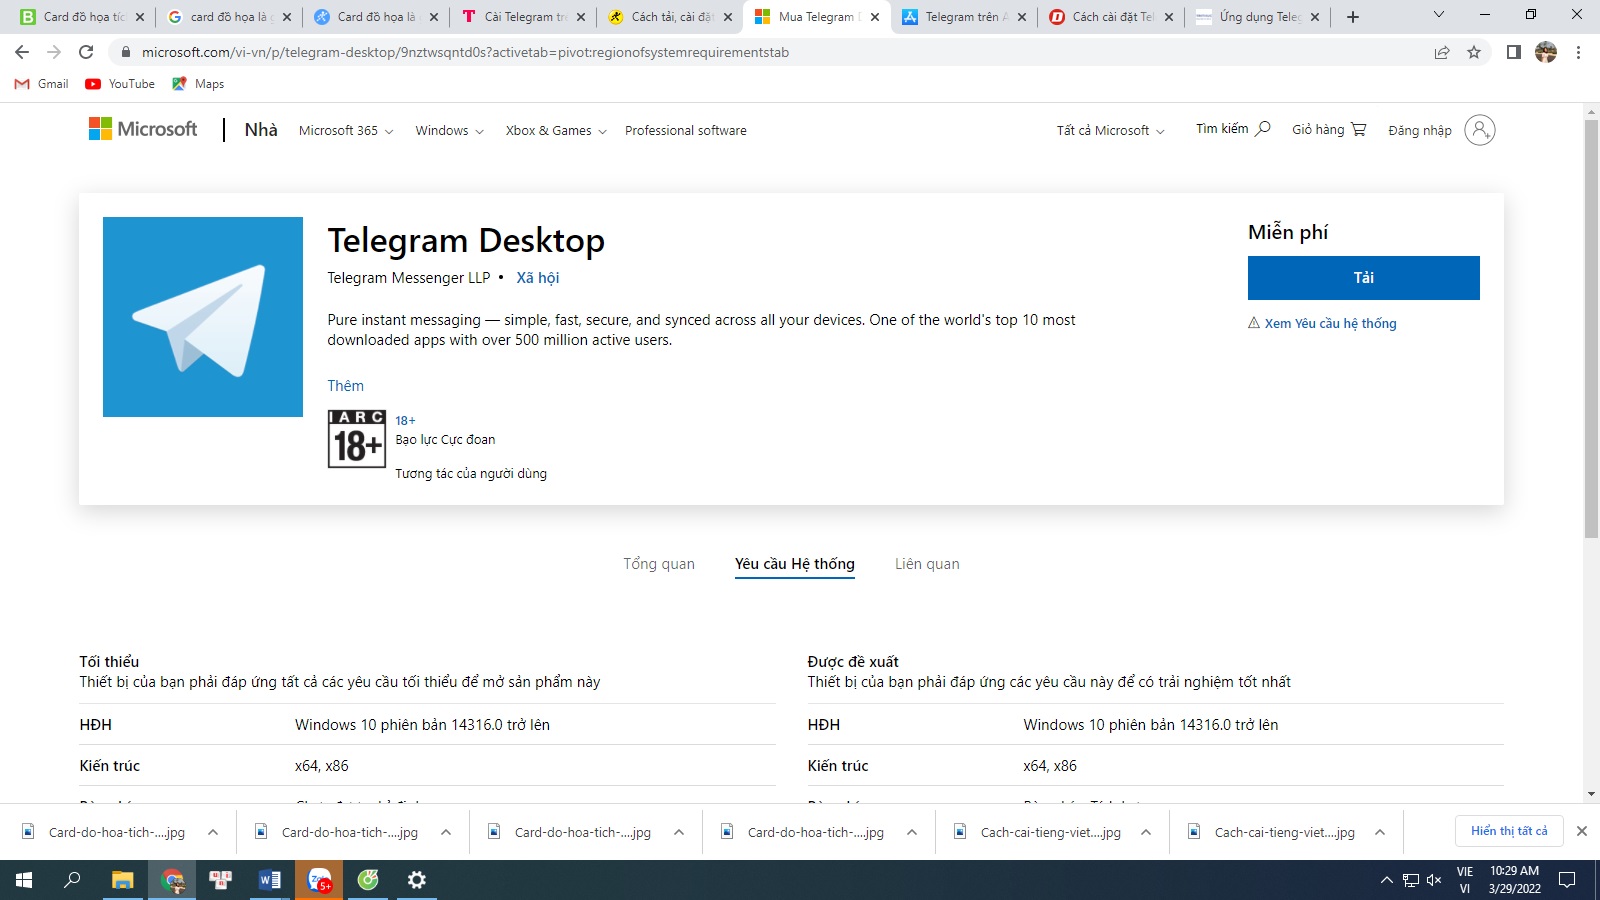Open the notification center icon
The width and height of the screenshot is (1600, 900).
pyautogui.click(x=1567, y=880)
